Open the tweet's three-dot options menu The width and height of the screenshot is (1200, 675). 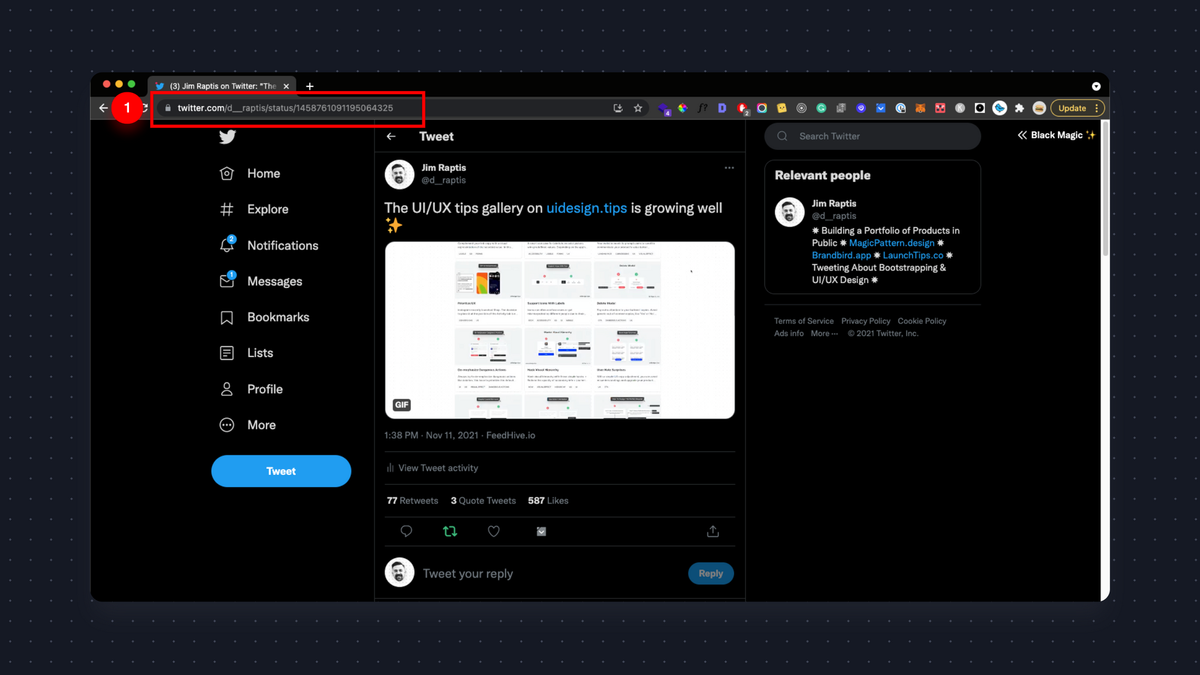[729, 168]
